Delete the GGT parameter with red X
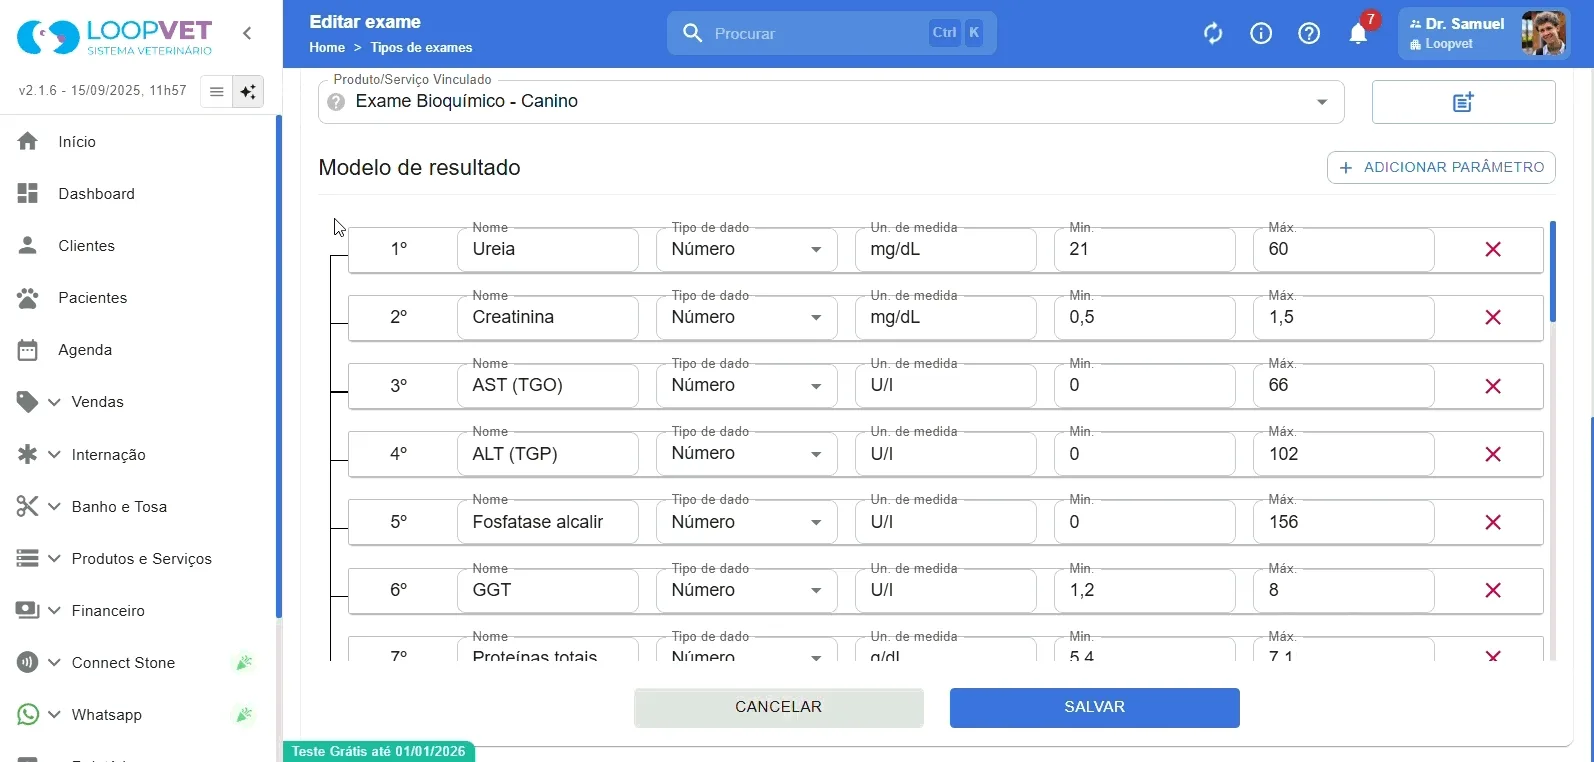Screen dimensions: 1594x762 (1493, 591)
